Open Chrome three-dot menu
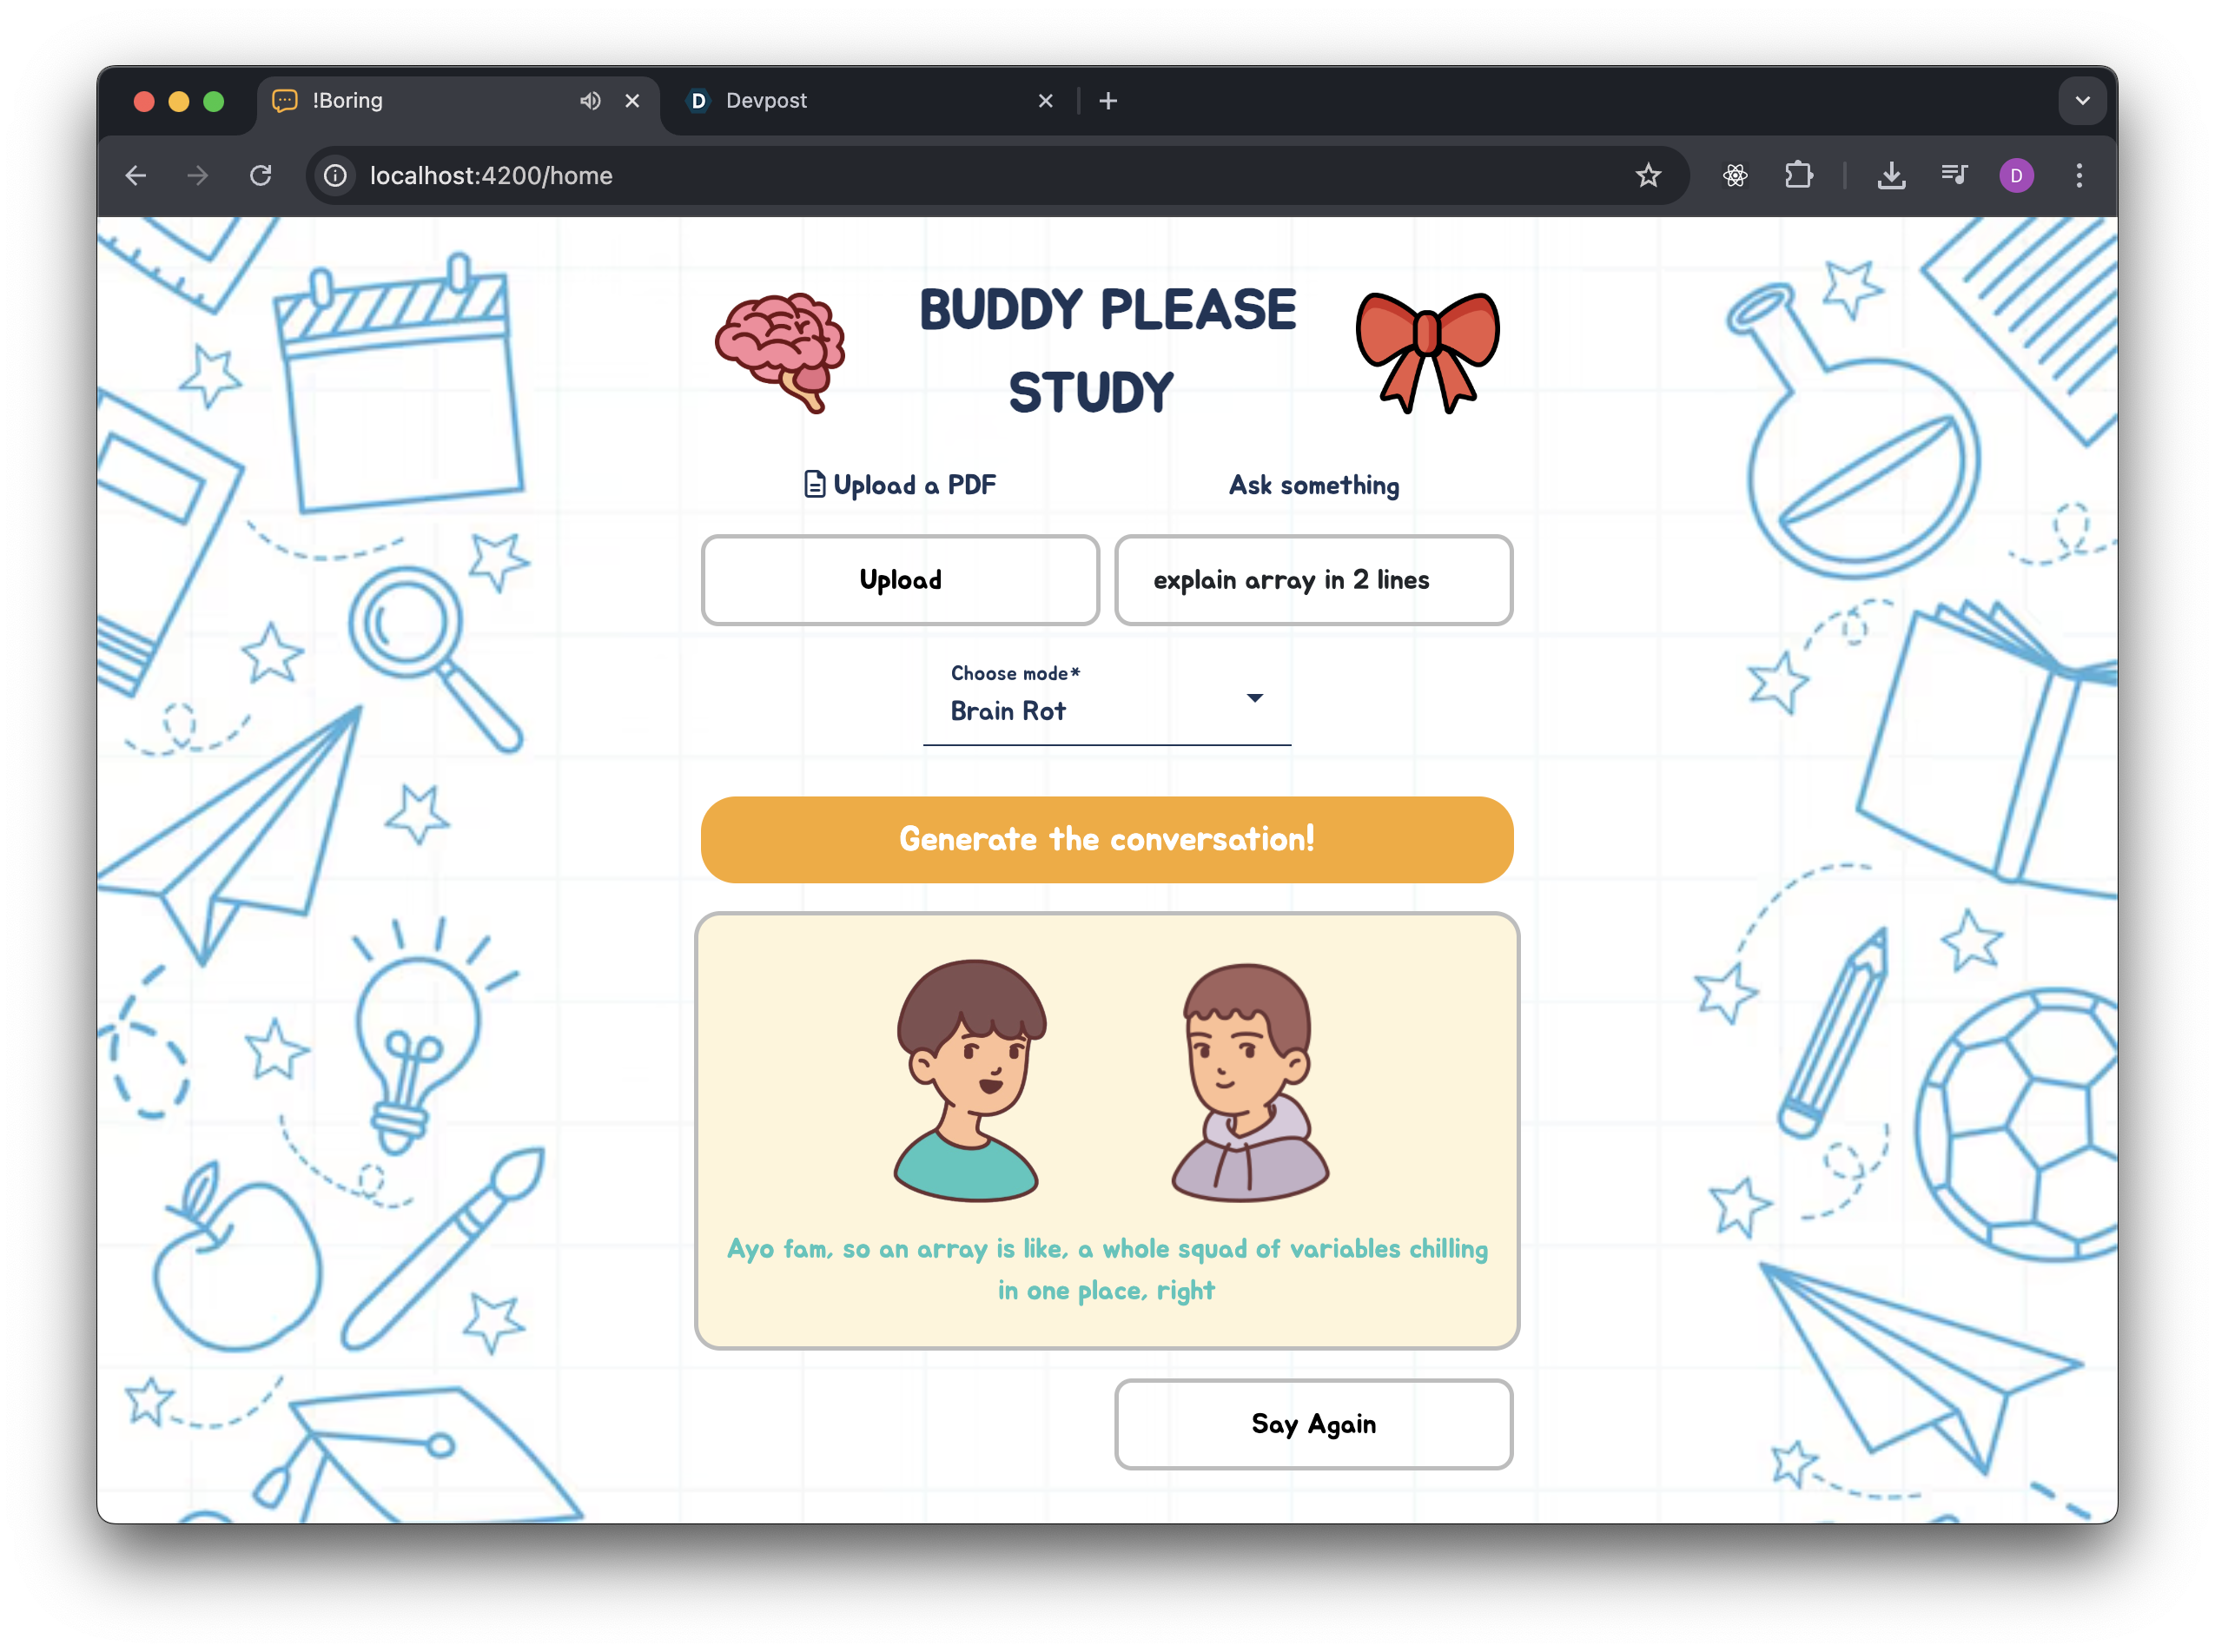Screen dimensions: 2215x1652 (2079, 176)
